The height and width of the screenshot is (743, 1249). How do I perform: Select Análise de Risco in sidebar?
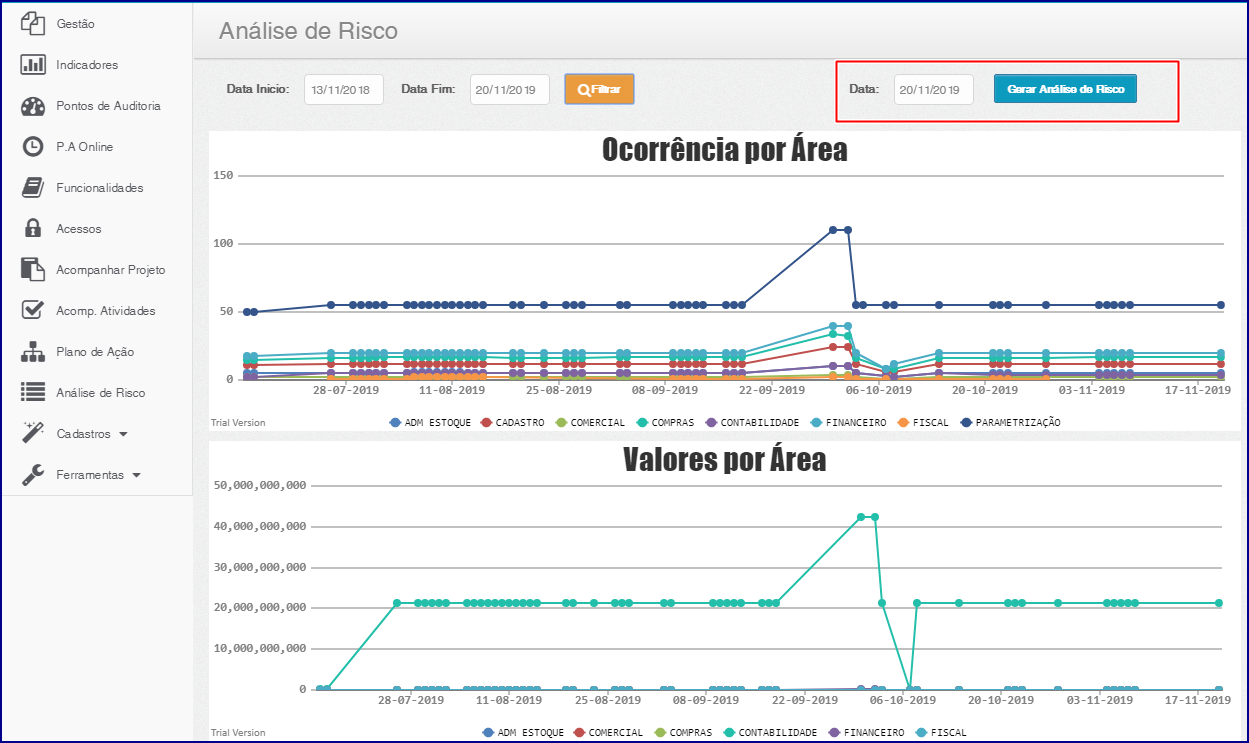tap(100, 393)
